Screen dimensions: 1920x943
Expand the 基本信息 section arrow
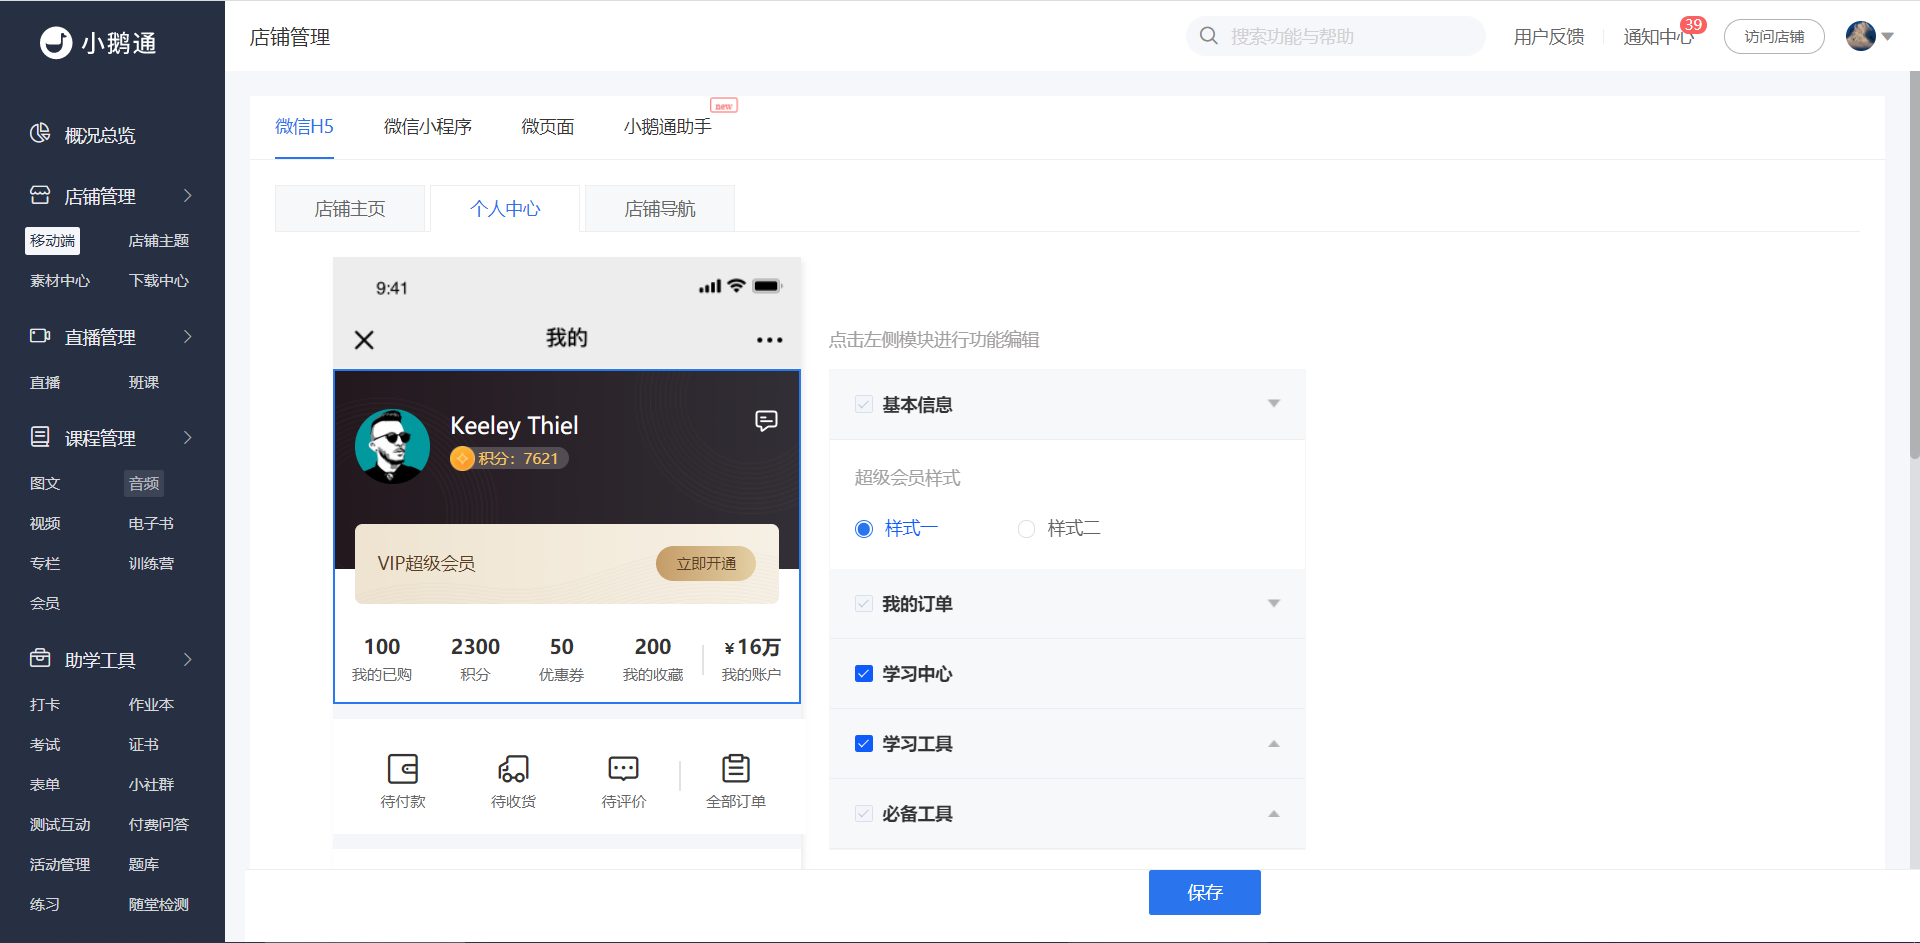pyautogui.click(x=1274, y=404)
